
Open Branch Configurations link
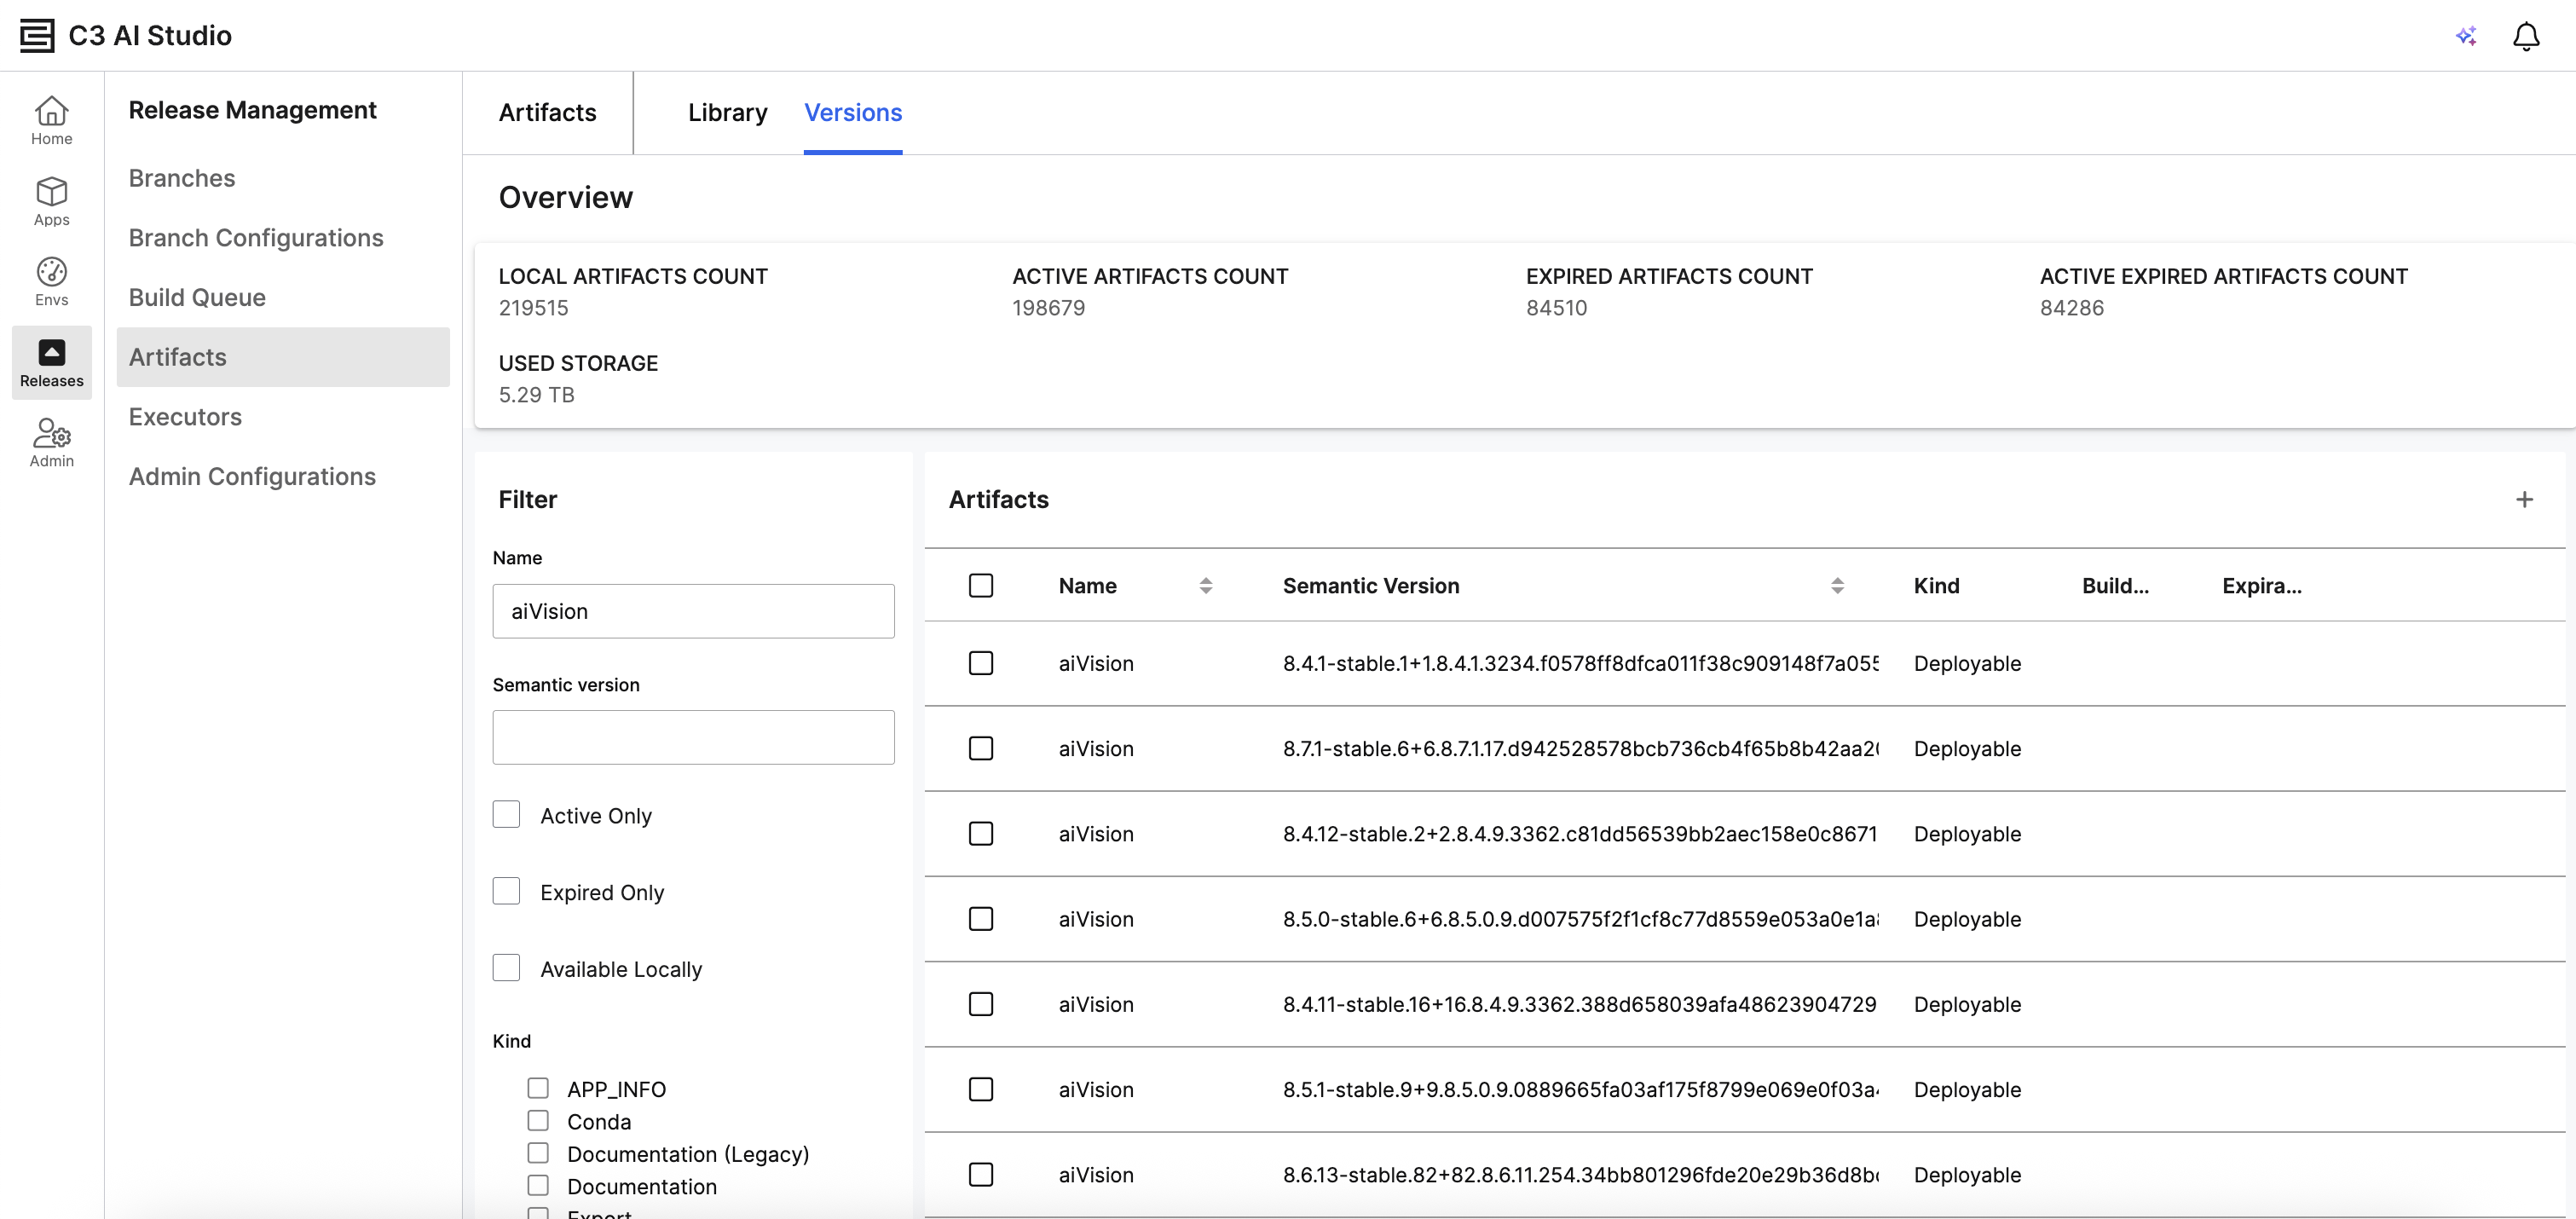point(256,238)
